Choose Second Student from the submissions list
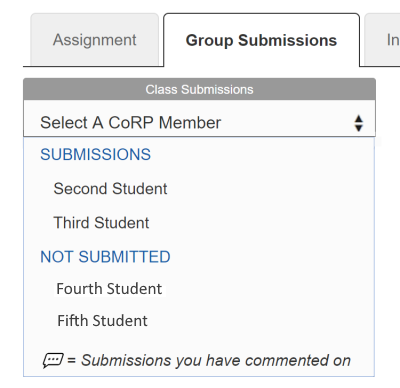The width and height of the screenshot is (400, 388). pos(110,189)
